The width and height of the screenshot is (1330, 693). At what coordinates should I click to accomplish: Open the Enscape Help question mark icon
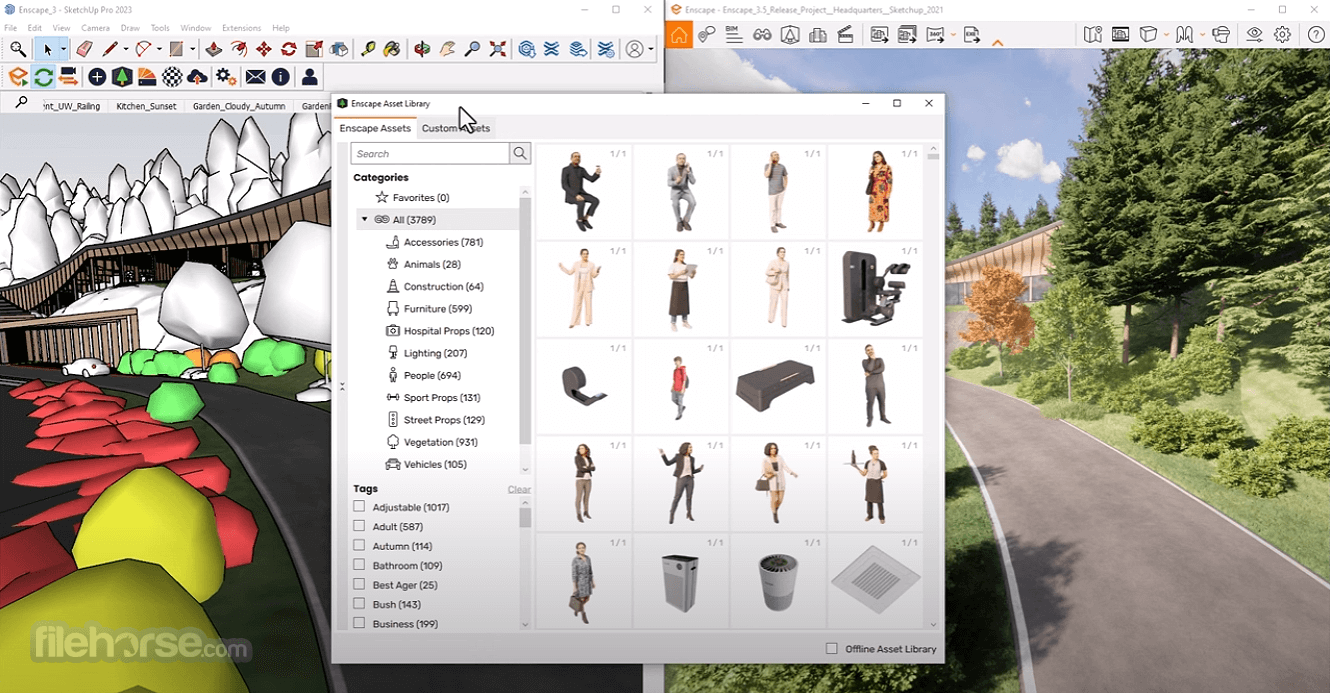click(x=1316, y=35)
